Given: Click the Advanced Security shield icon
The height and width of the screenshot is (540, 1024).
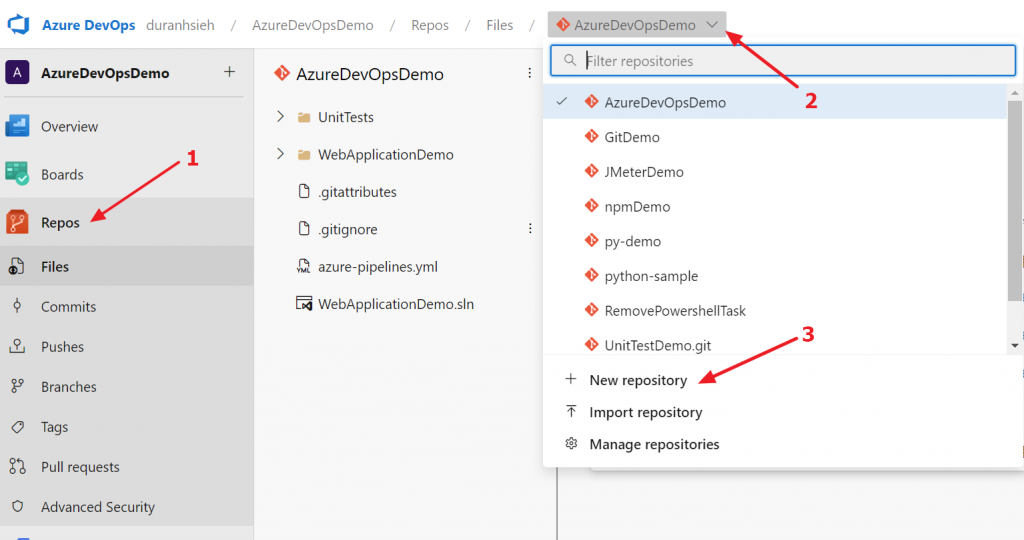Looking at the screenshot, I should 18,506.
